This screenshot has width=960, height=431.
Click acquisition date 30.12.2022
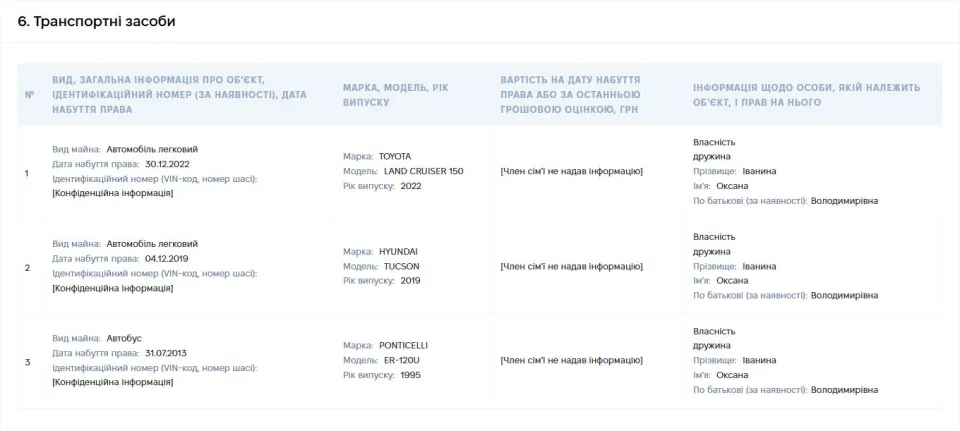click(167, 164)
